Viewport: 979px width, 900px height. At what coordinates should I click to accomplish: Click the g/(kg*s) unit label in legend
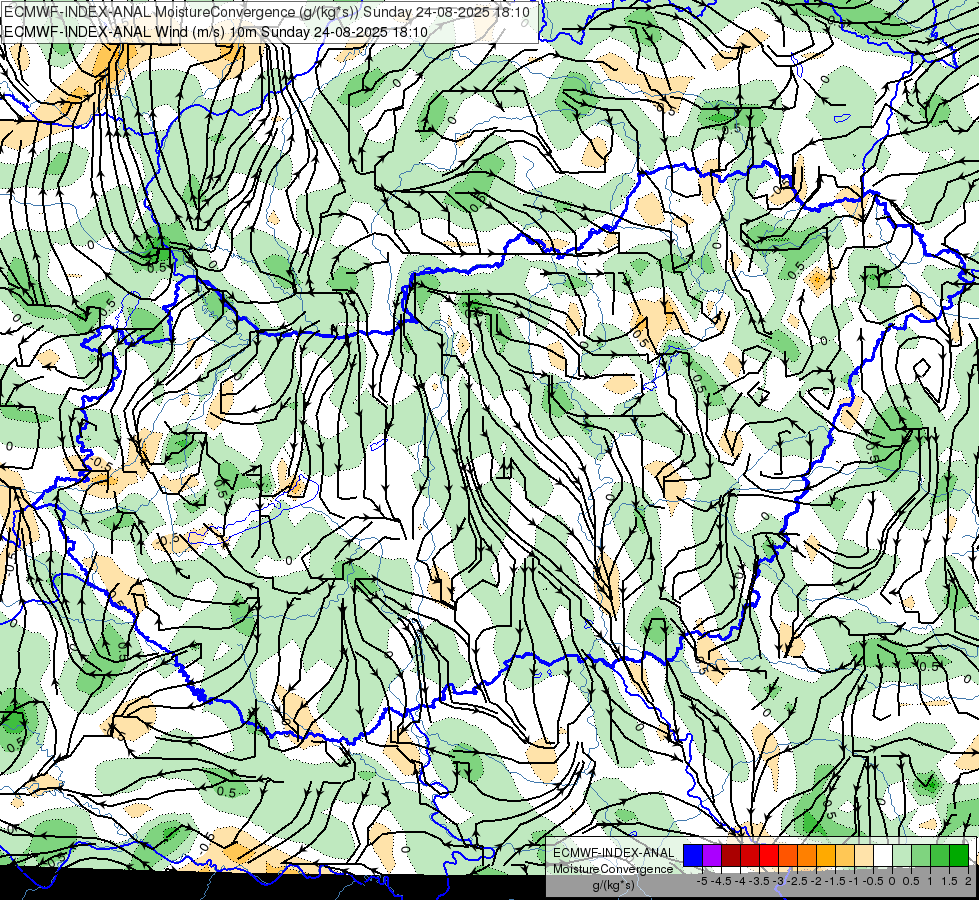click(x=613, y=885)
